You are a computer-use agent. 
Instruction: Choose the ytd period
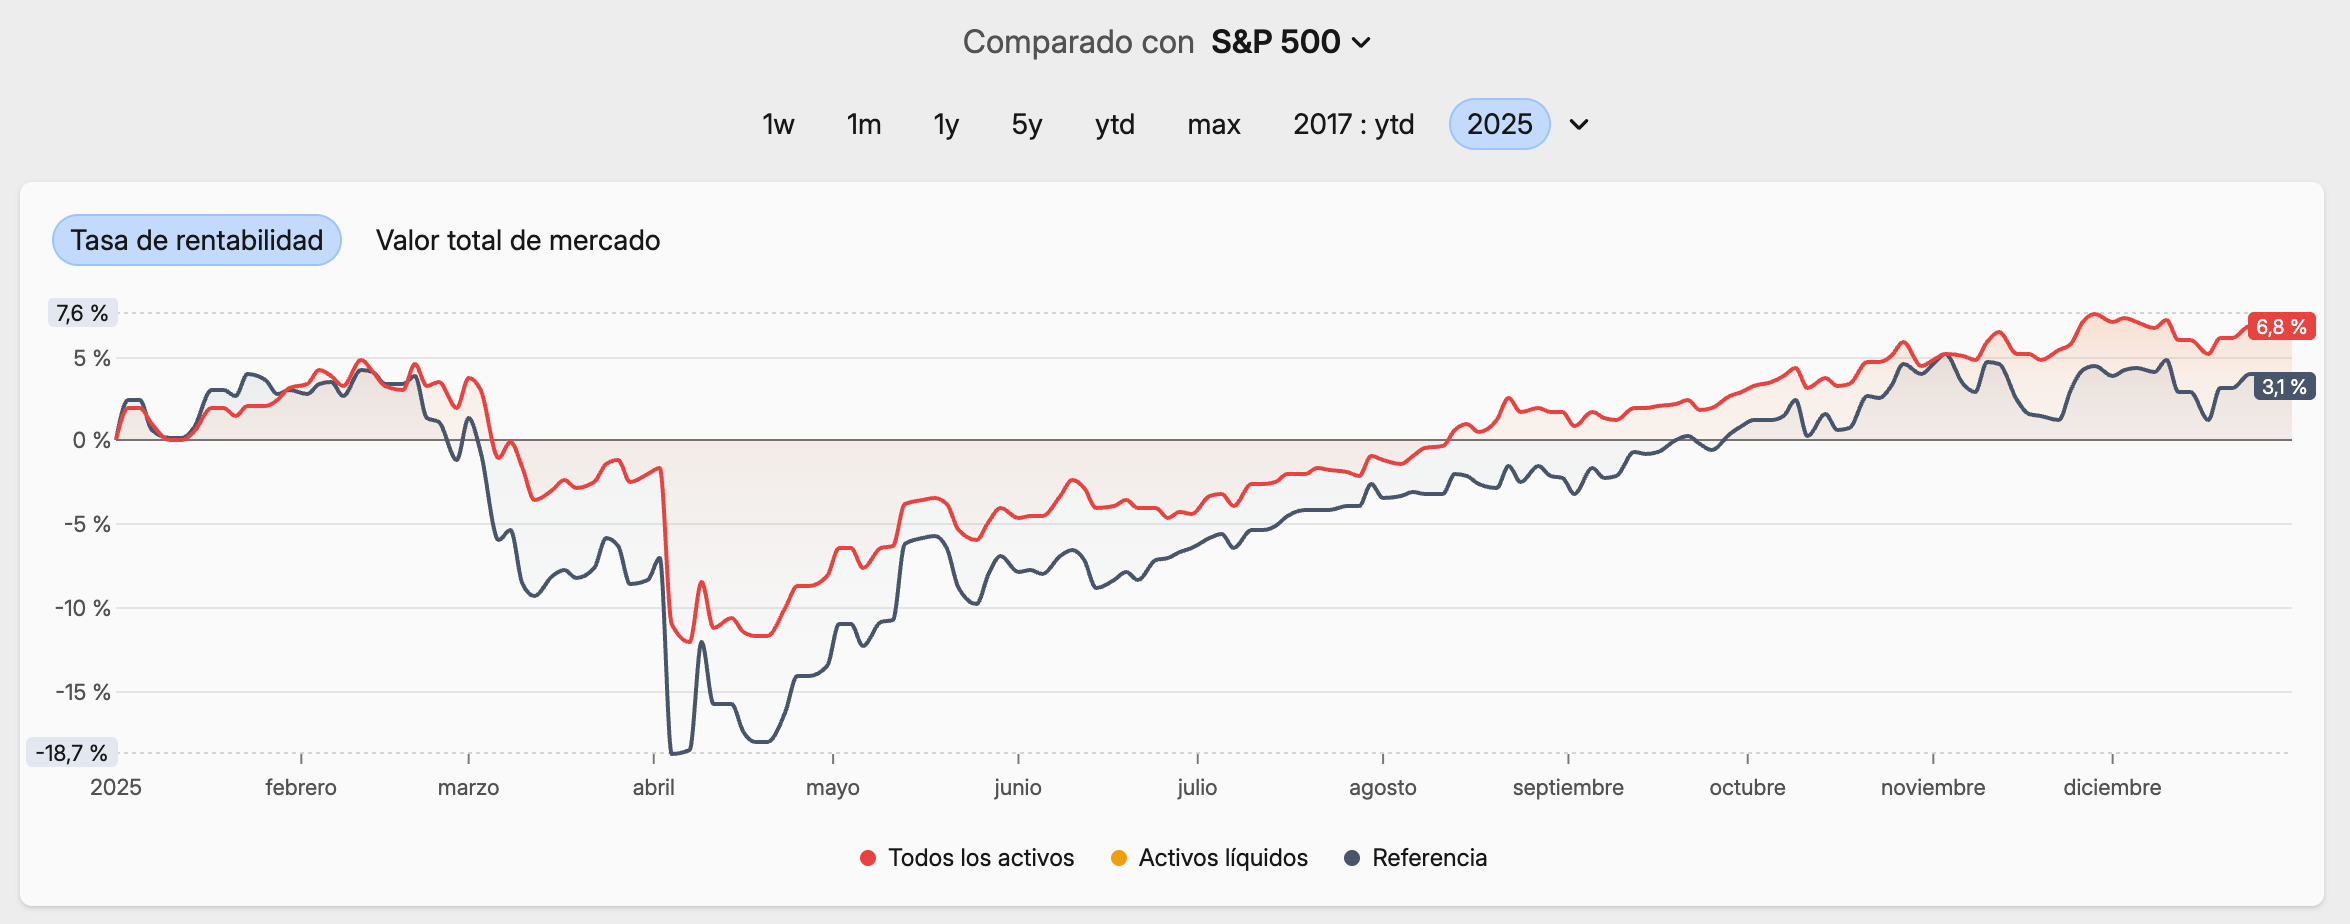1115,125
